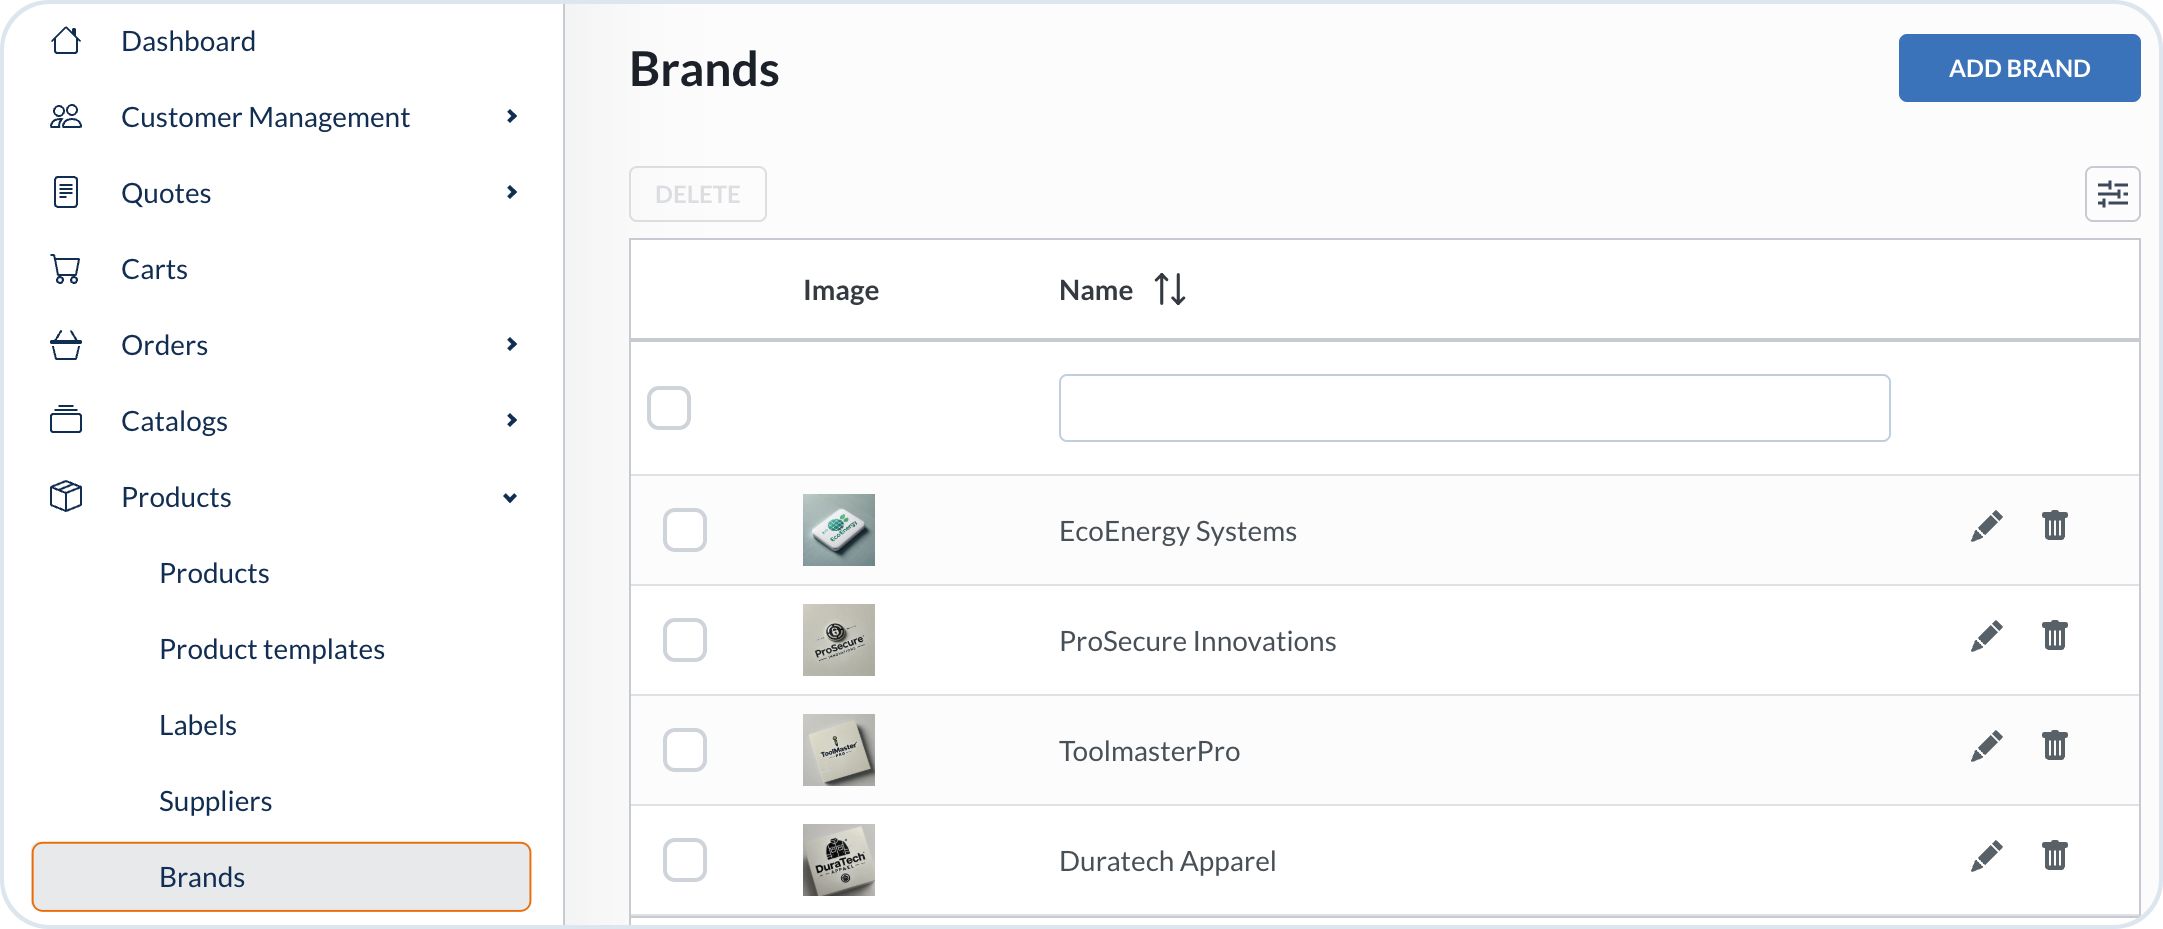Edit EcoEnergy Systems with pencil icon
Image resolution: width=2163 pixels, height=929 pixels.
[x=1986, y=527]
